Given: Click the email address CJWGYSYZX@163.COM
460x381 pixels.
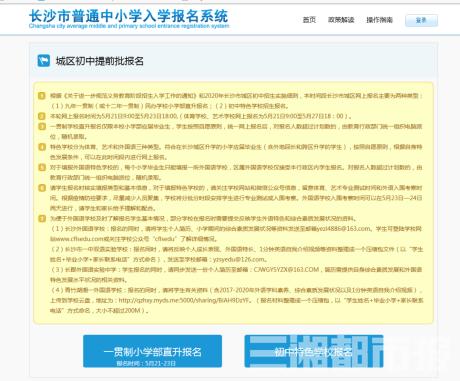Looking at the screenshot, I should [286, 269].
